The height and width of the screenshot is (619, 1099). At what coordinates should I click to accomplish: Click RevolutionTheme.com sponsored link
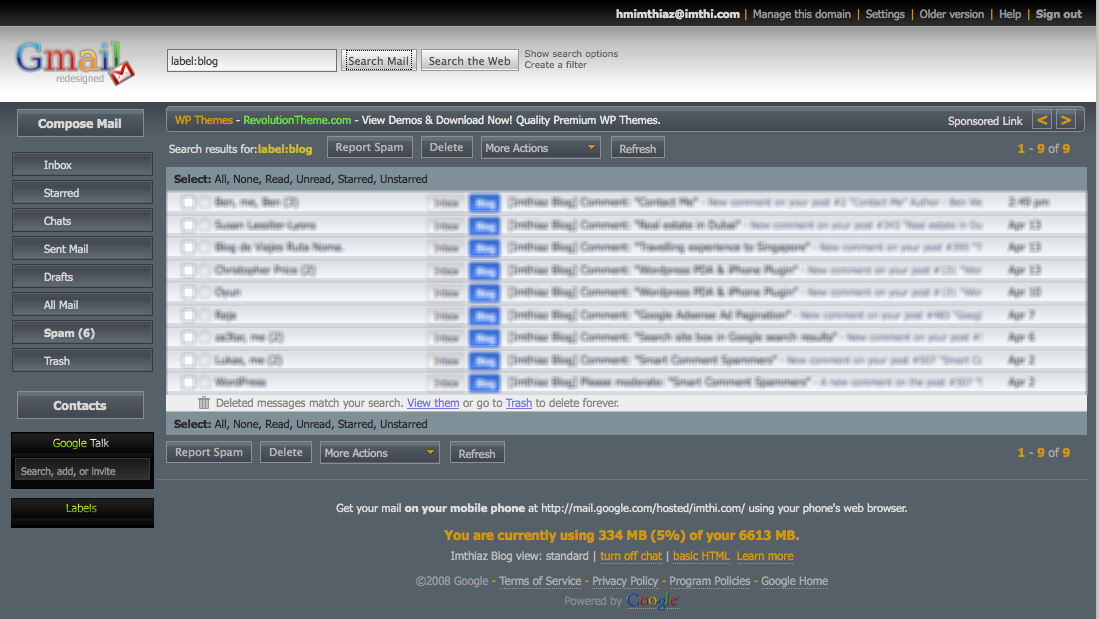(x=297, y=120)
